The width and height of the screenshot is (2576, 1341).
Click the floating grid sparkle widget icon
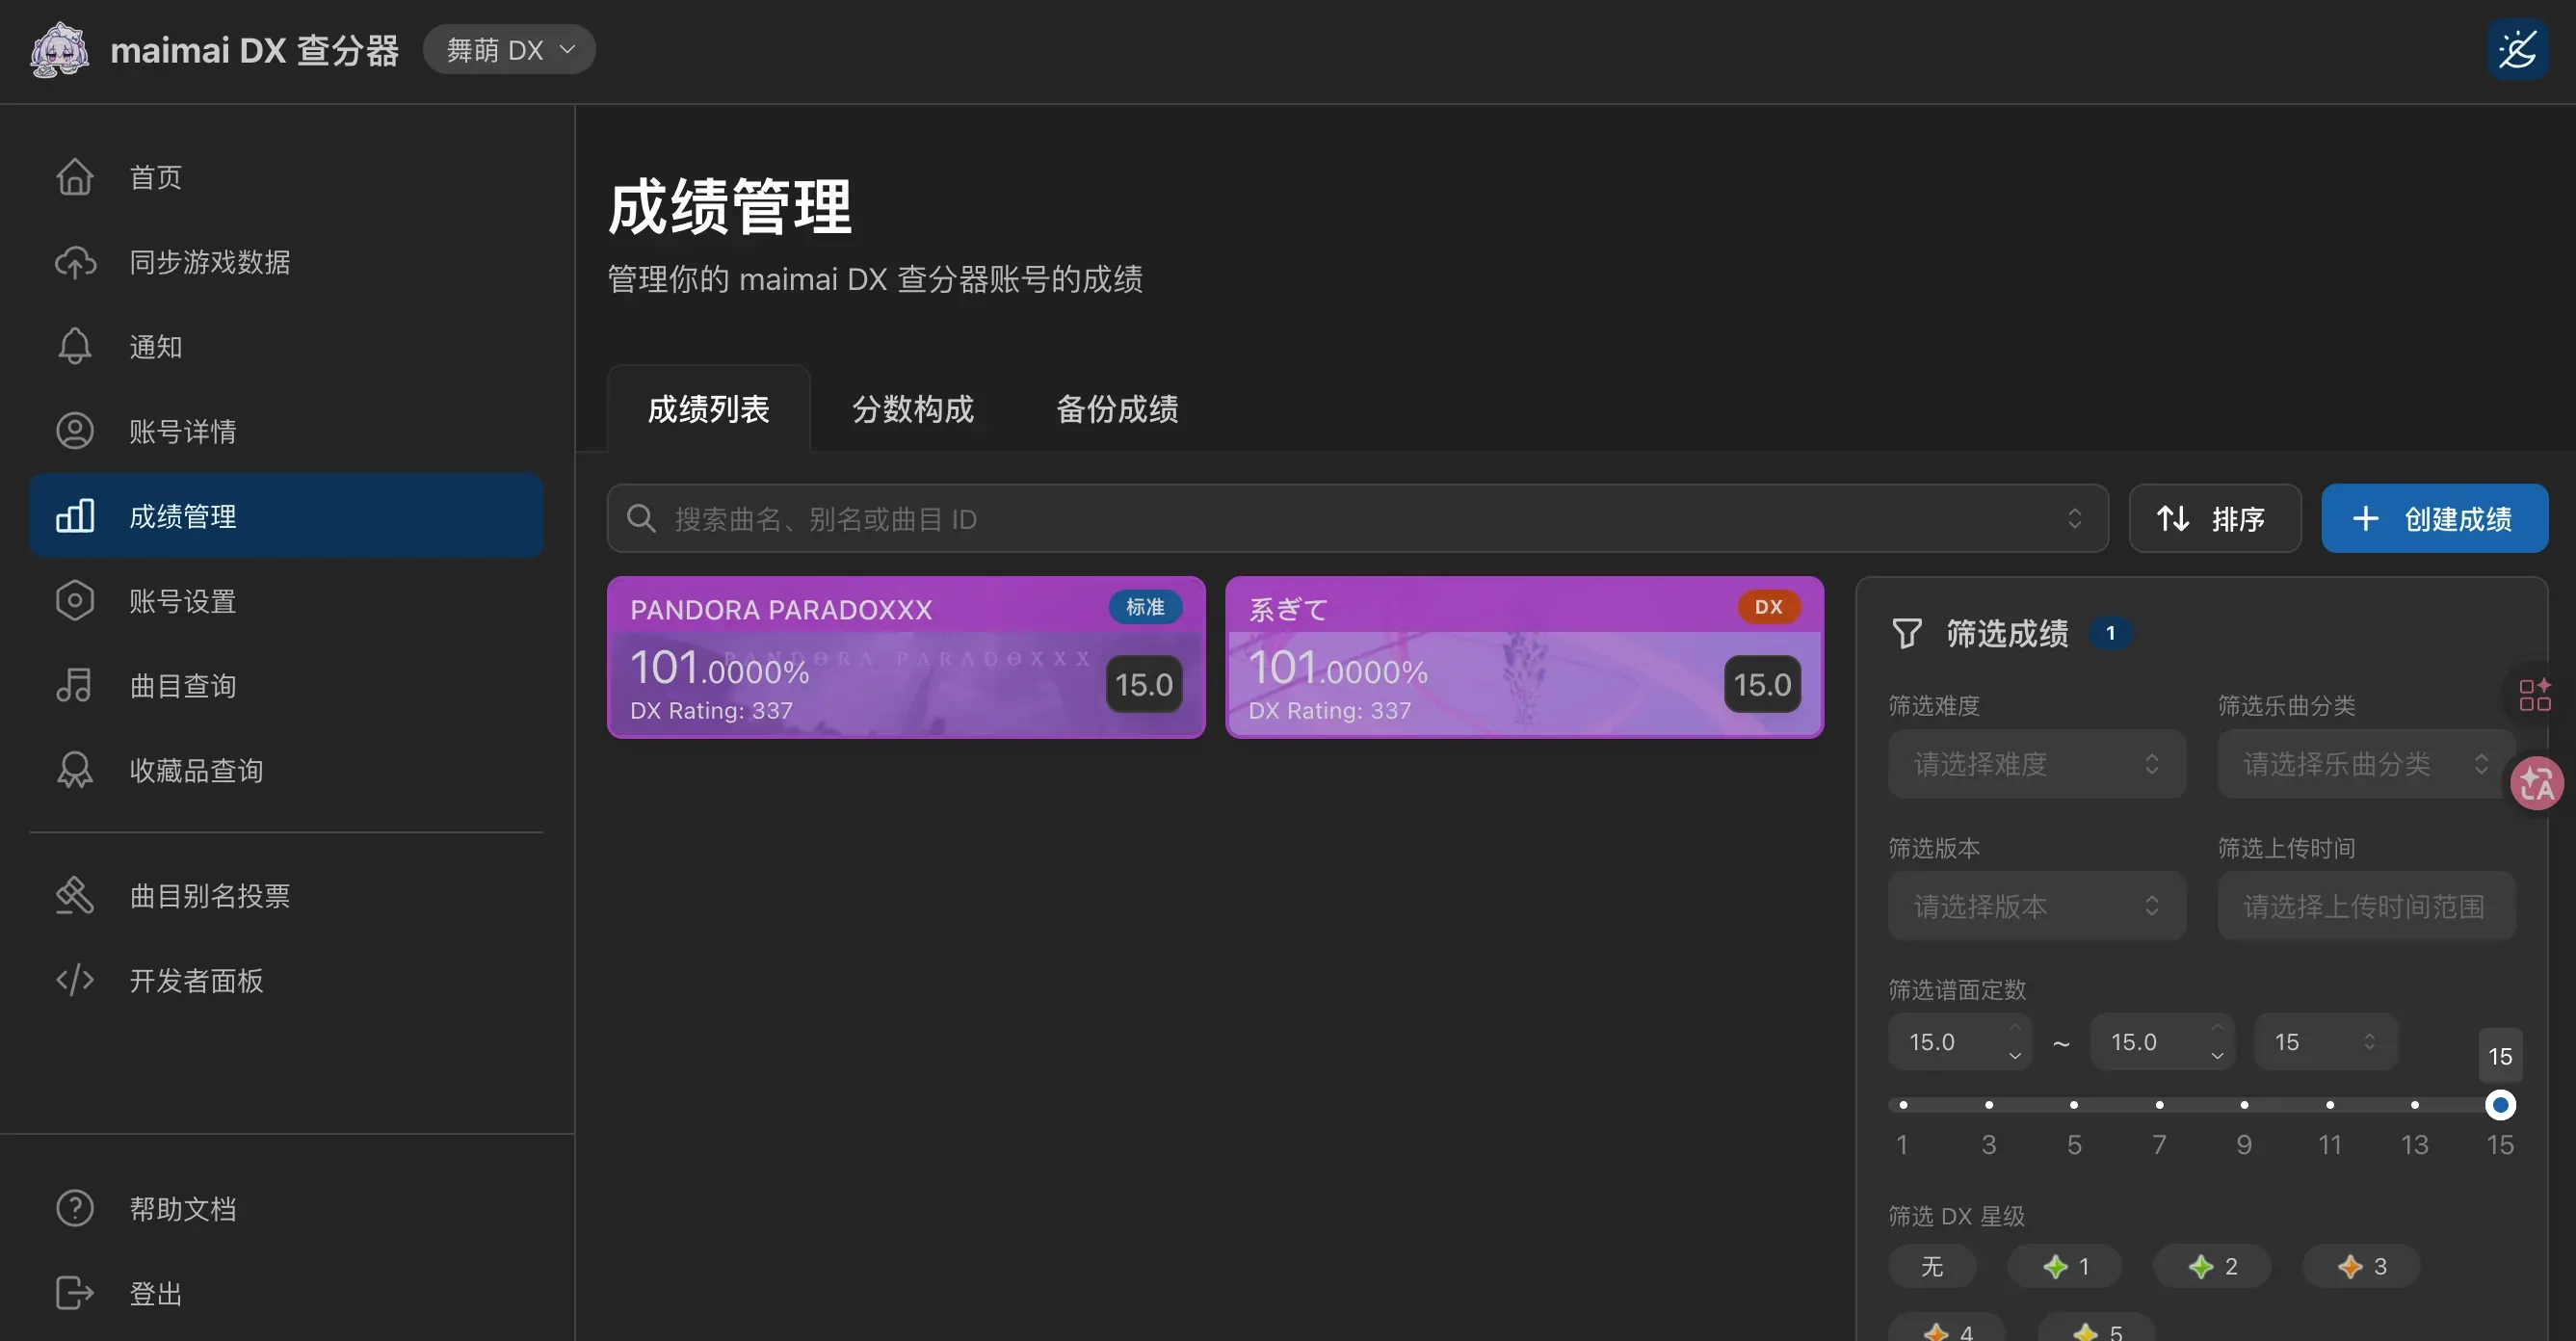coord(2535,695)
